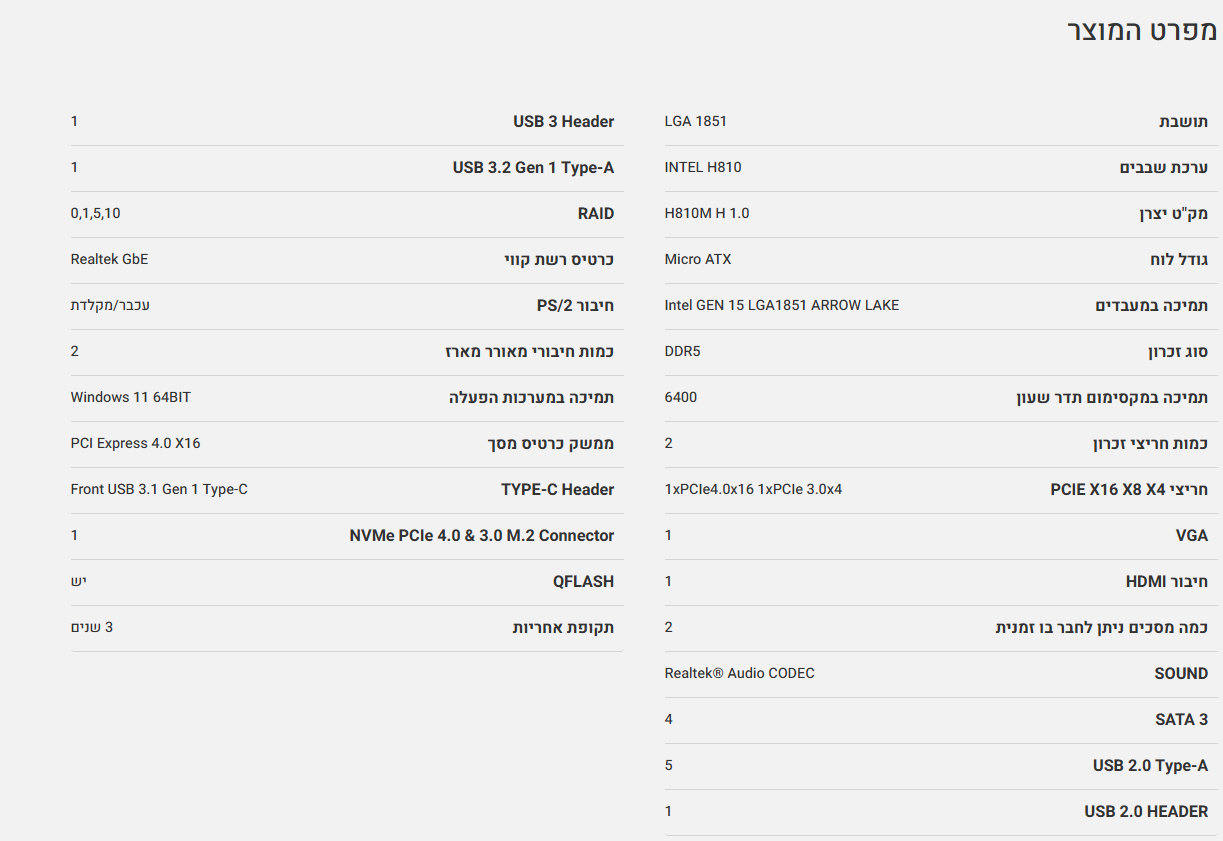This screenshot has height=841, width=1223.
Task: Select the Windows 11 64BIT value
Action: 131,397
